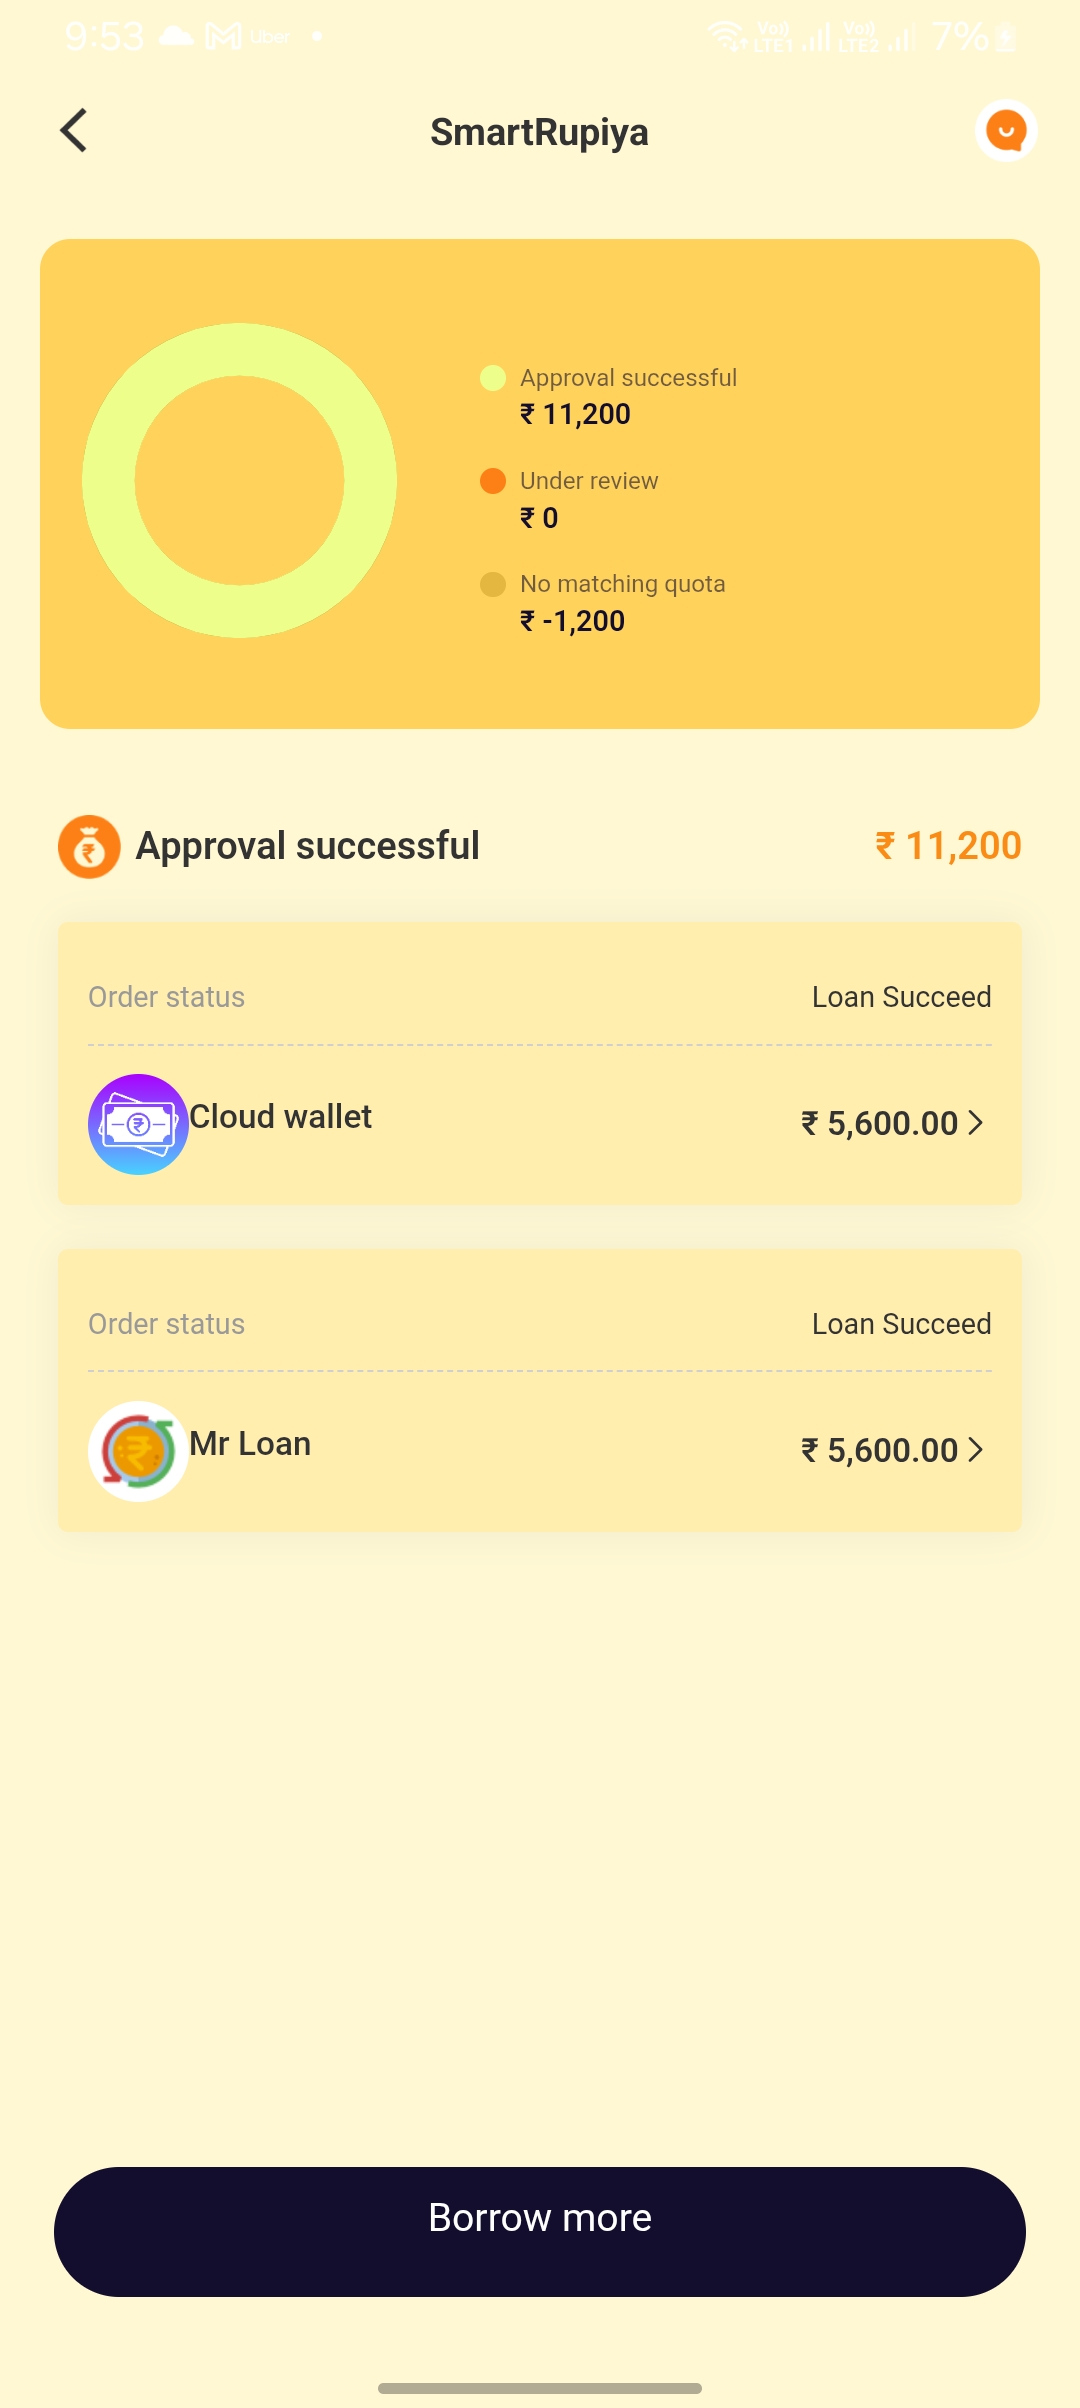Open the customer support chat icon
The image size is (1080, 2408).
[1006, 131]
